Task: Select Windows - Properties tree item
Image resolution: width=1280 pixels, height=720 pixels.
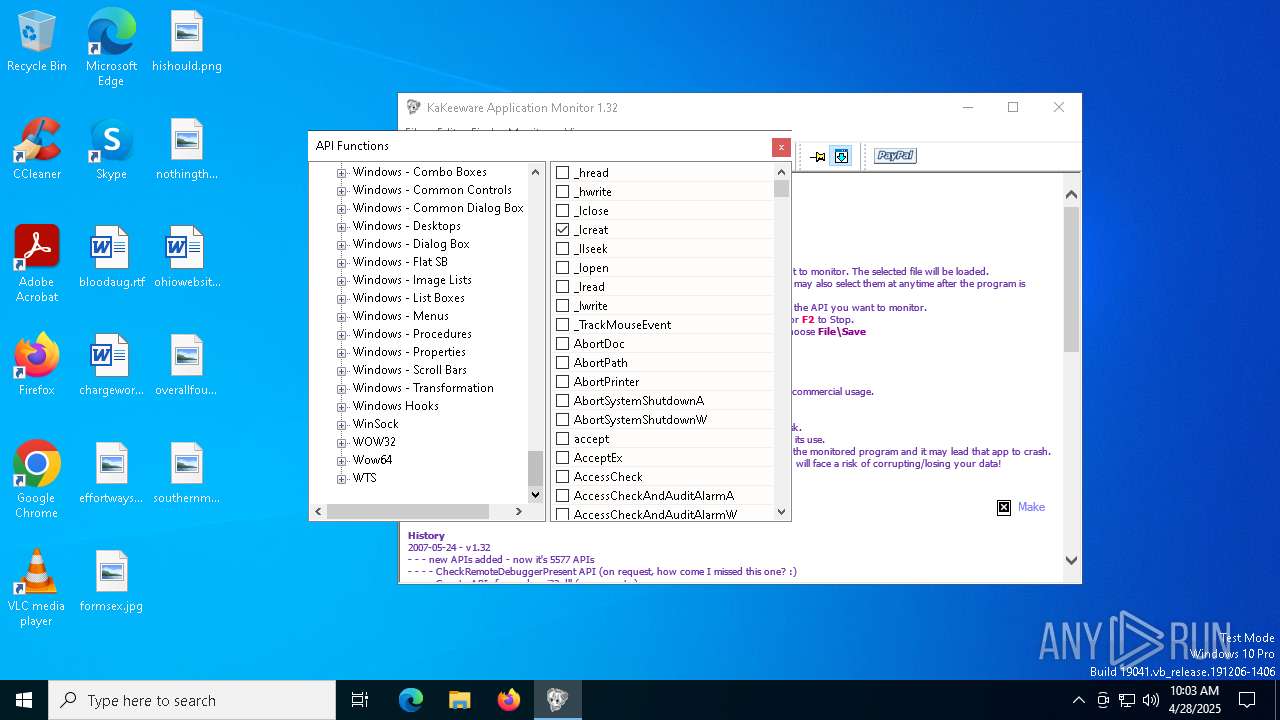Action: (x=409, y=352)
